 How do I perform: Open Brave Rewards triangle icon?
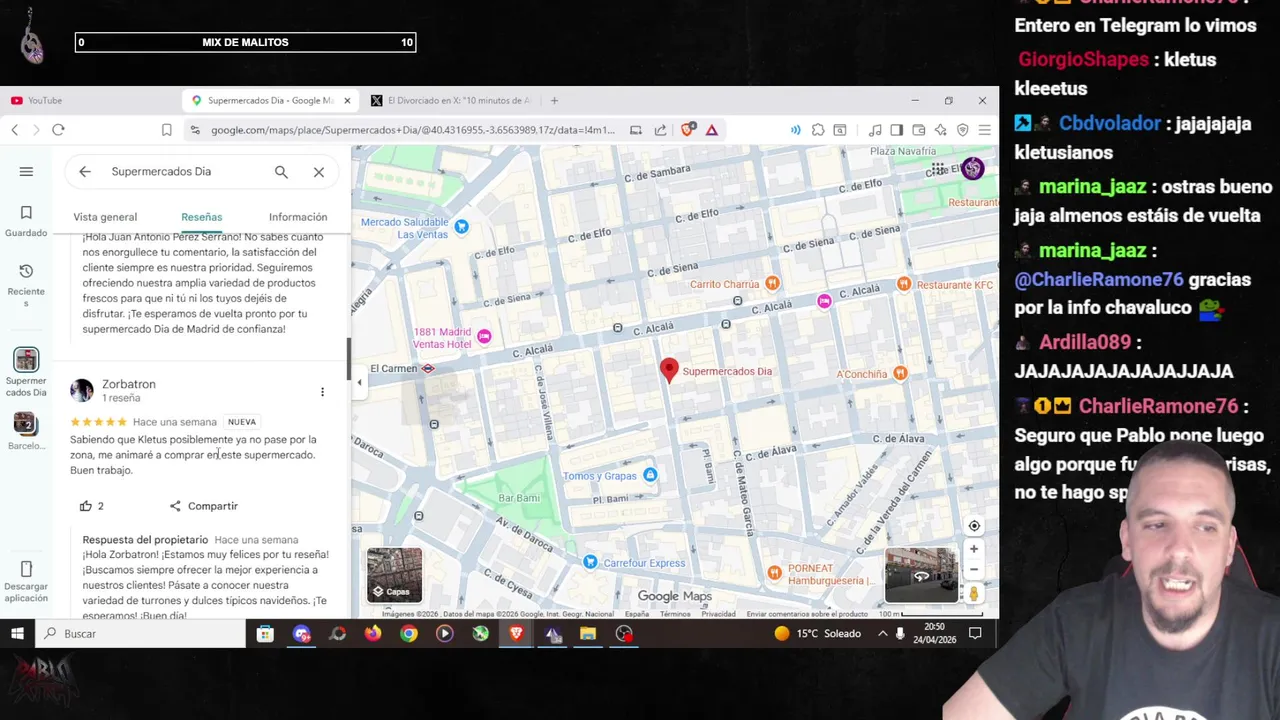tap(711, 130)
